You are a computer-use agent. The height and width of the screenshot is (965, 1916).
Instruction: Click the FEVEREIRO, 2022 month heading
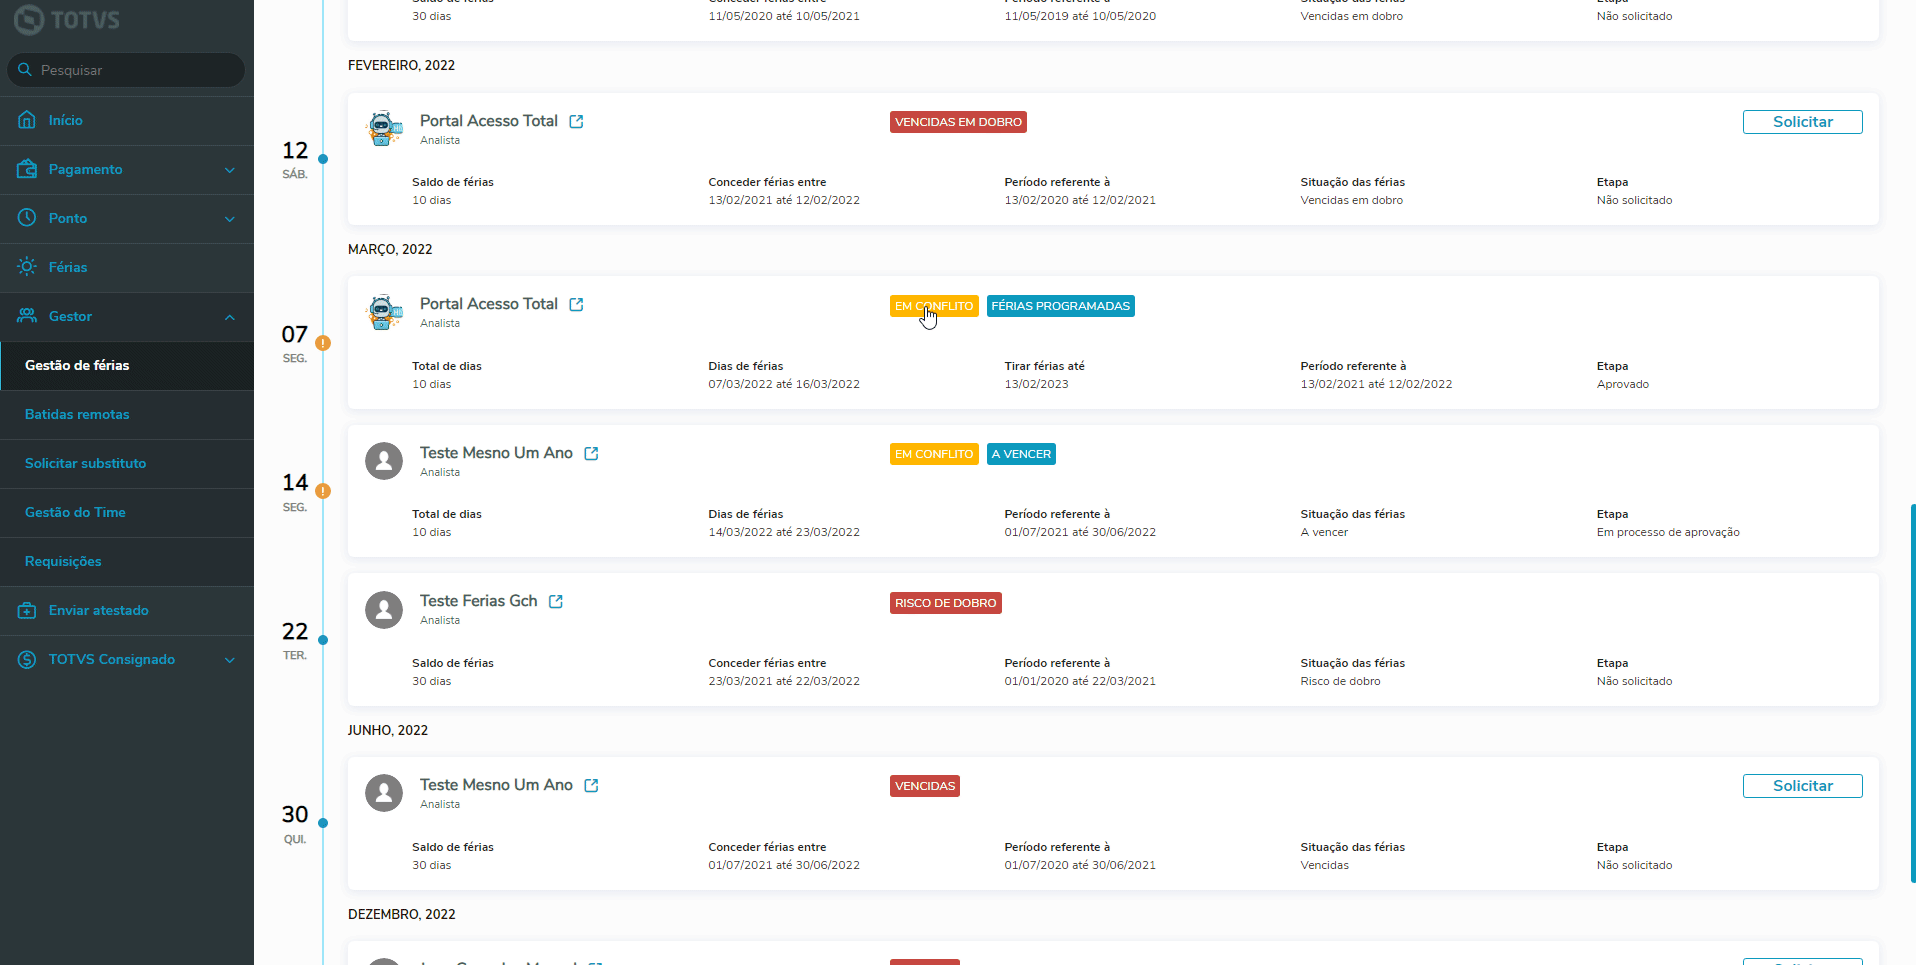pyautogui.click(x=401, y=65)
